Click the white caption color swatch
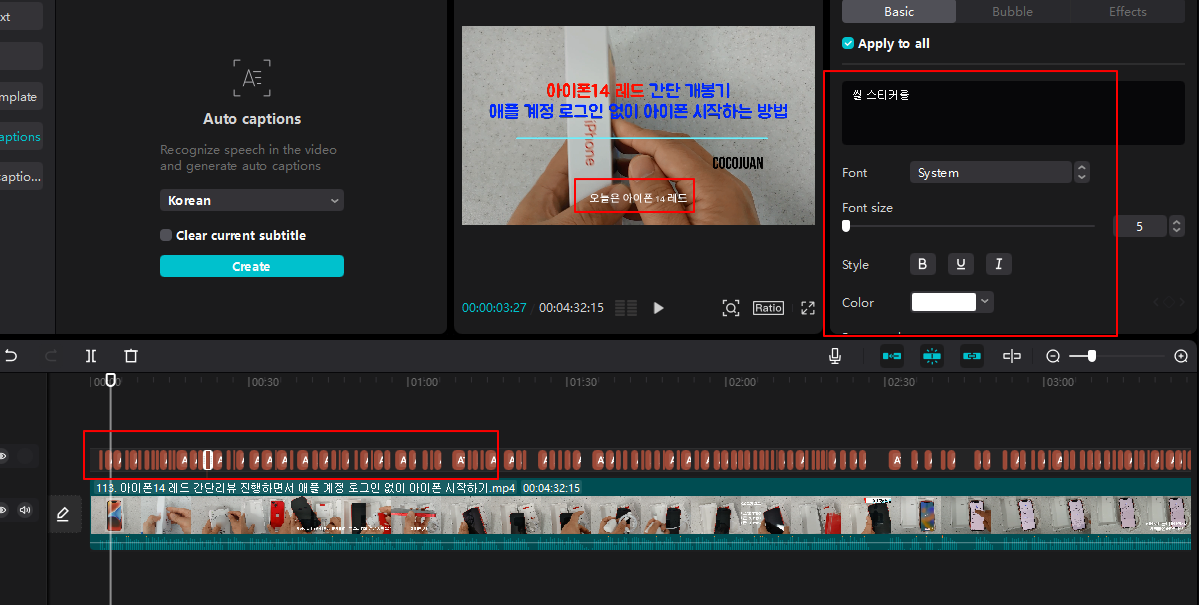The height and width of the screenshot is (605, 1199). [x=944, y=301]
